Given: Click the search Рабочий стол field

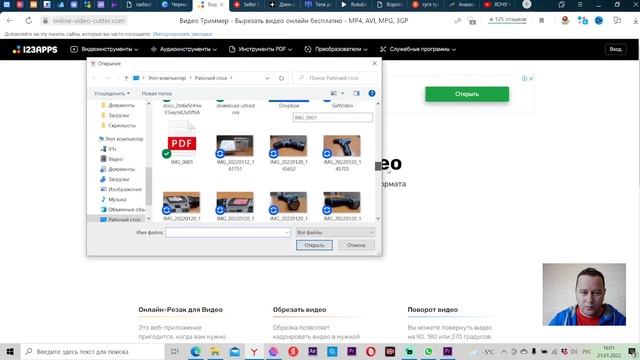Looking at the screenshot, I should (335, 78).
